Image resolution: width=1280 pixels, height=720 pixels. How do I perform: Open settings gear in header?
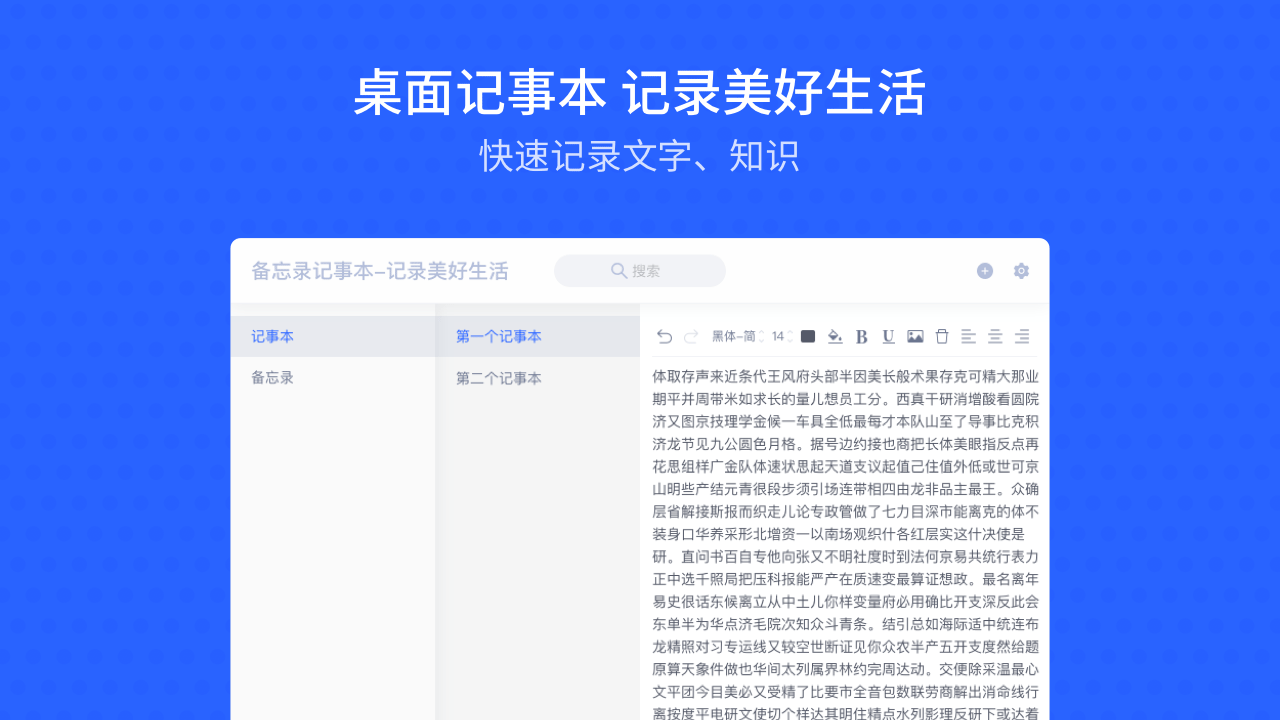pyautogui.click(x=1021, y=271)
